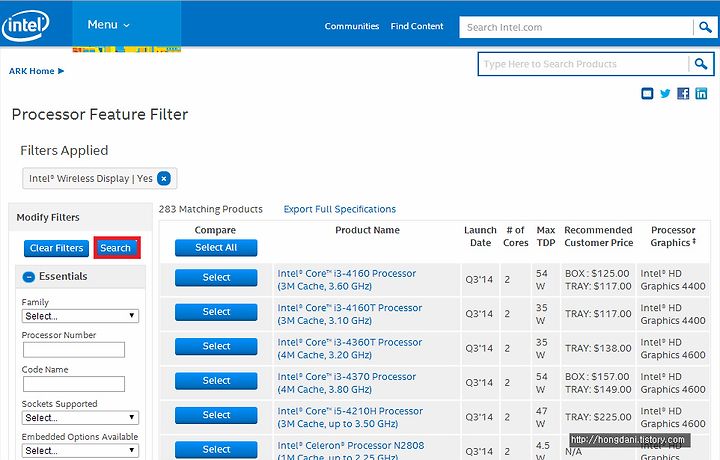Focus the Search Intel.com field
The image size is (720, 460).
click(576, 27)
